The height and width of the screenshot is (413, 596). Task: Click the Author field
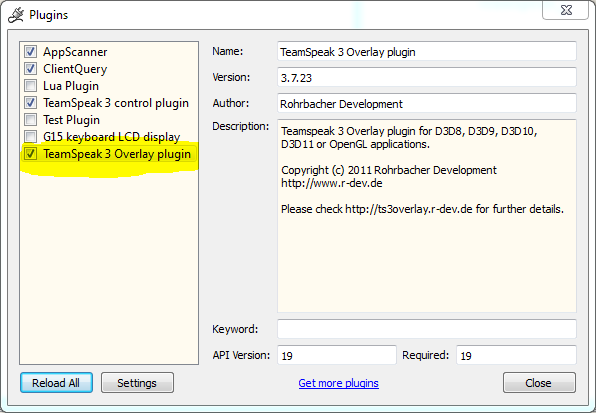tap(427, 103)
